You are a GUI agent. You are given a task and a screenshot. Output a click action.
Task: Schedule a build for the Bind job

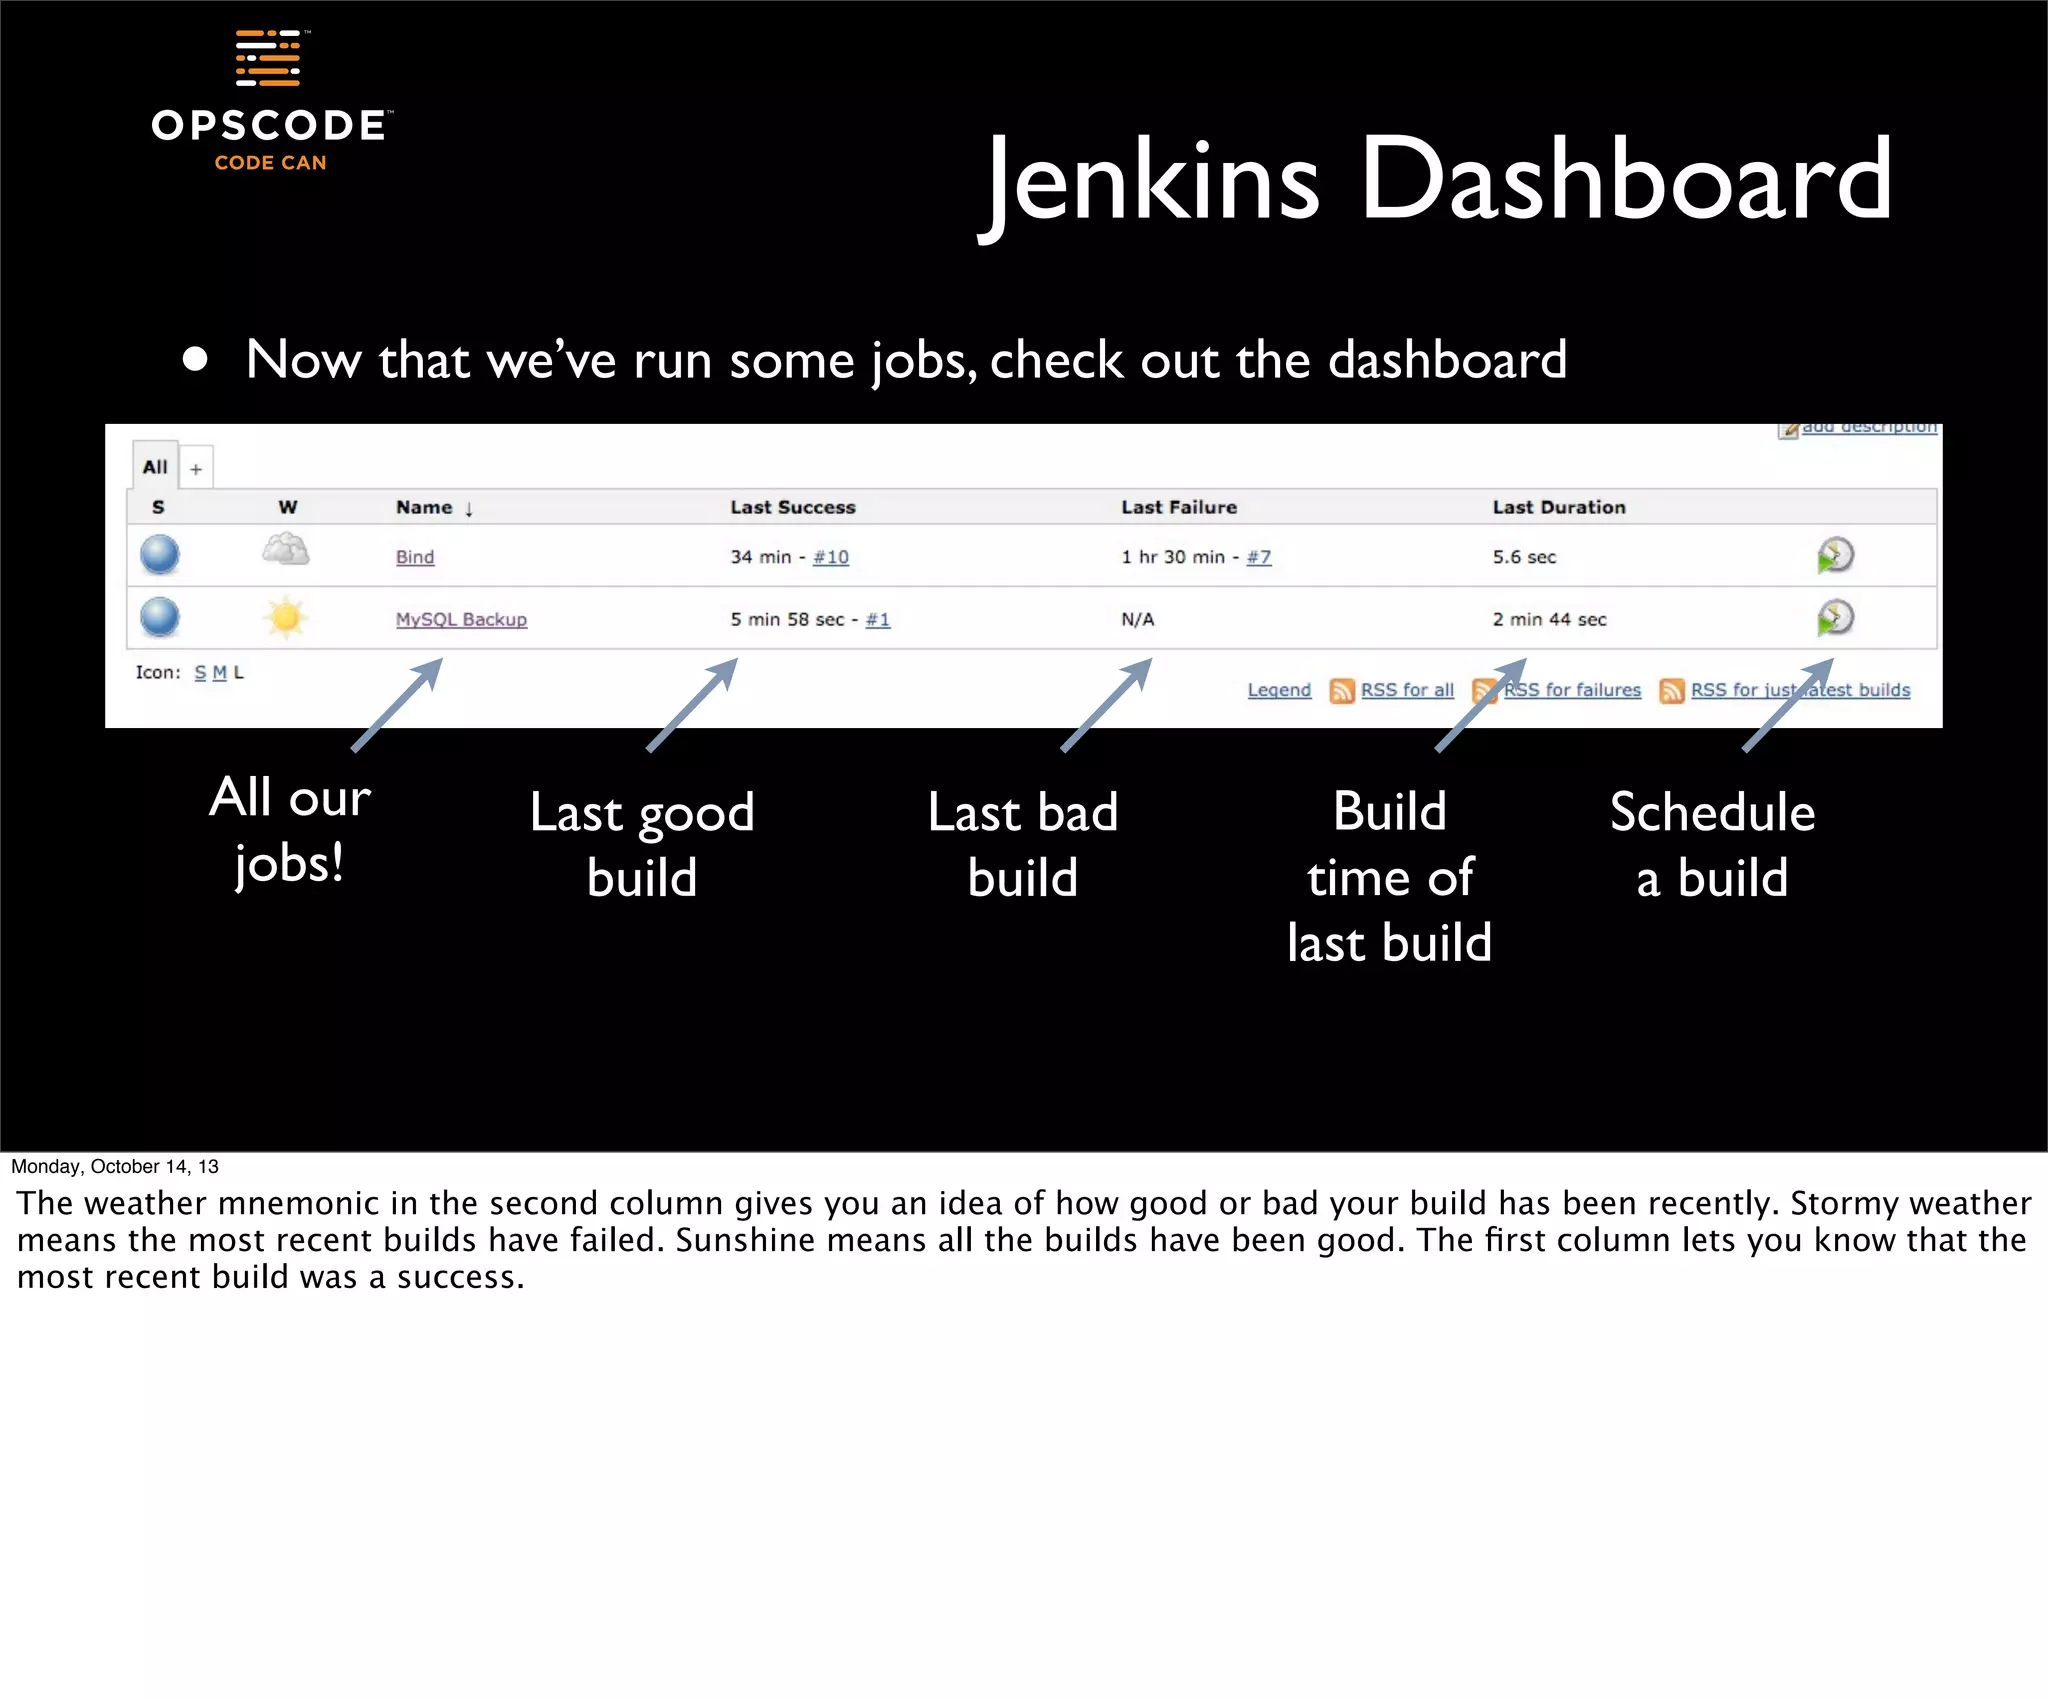(1835, 555)
